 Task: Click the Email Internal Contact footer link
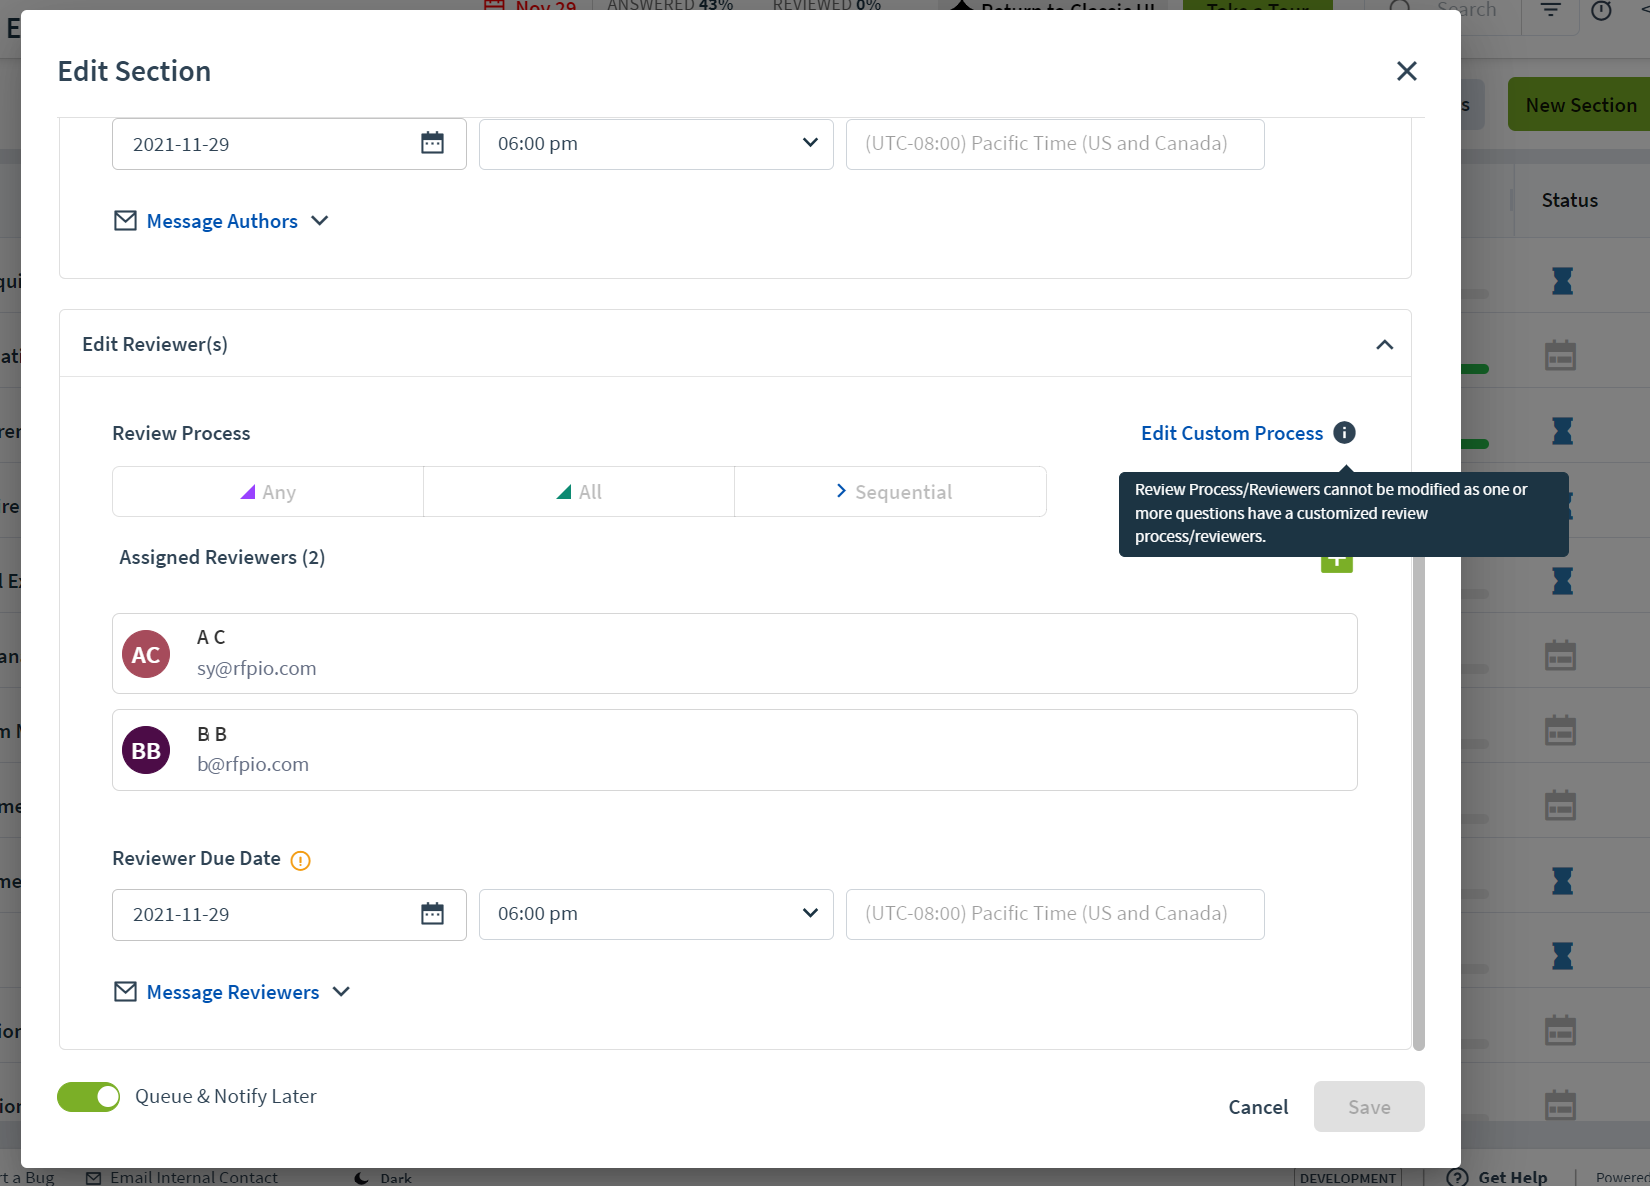pos(194,1177)
